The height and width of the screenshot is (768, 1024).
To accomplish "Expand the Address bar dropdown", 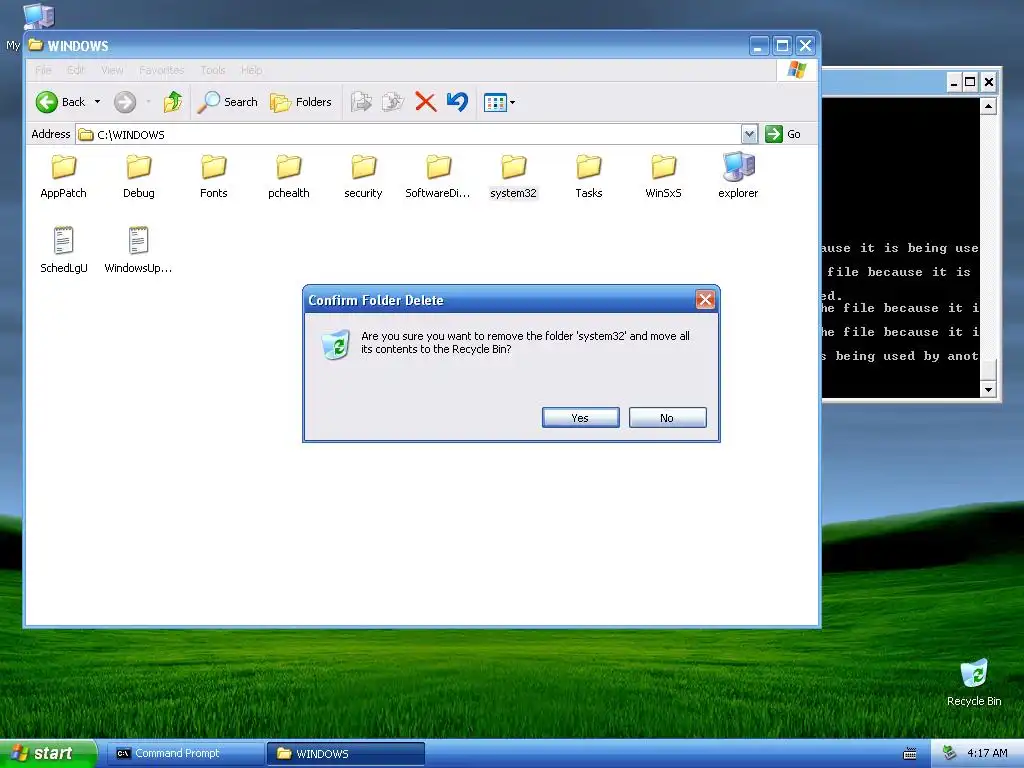I will (x=749, y=134).
